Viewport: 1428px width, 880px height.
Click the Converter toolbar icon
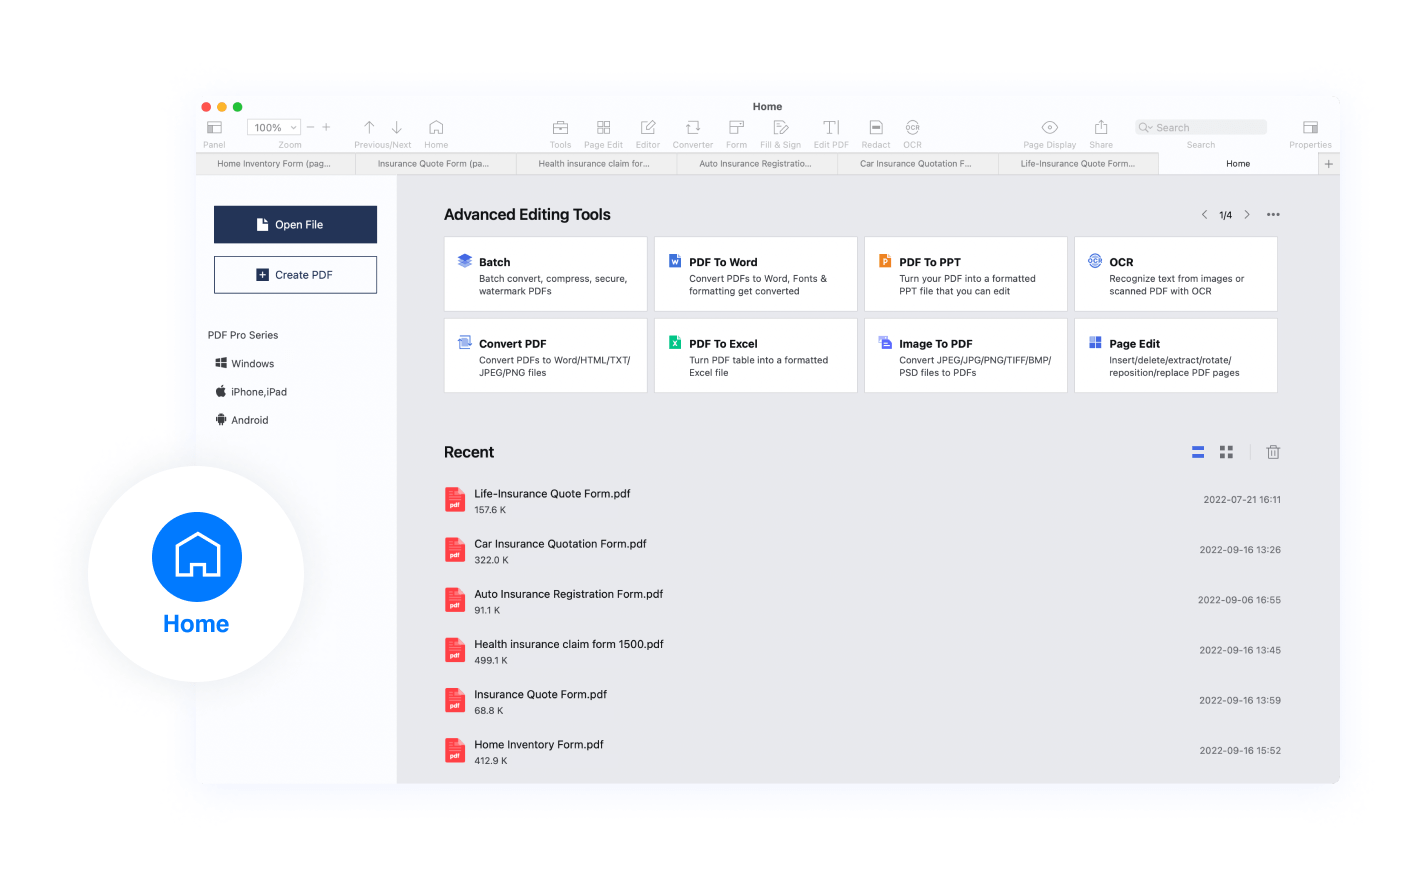(693, 128)
